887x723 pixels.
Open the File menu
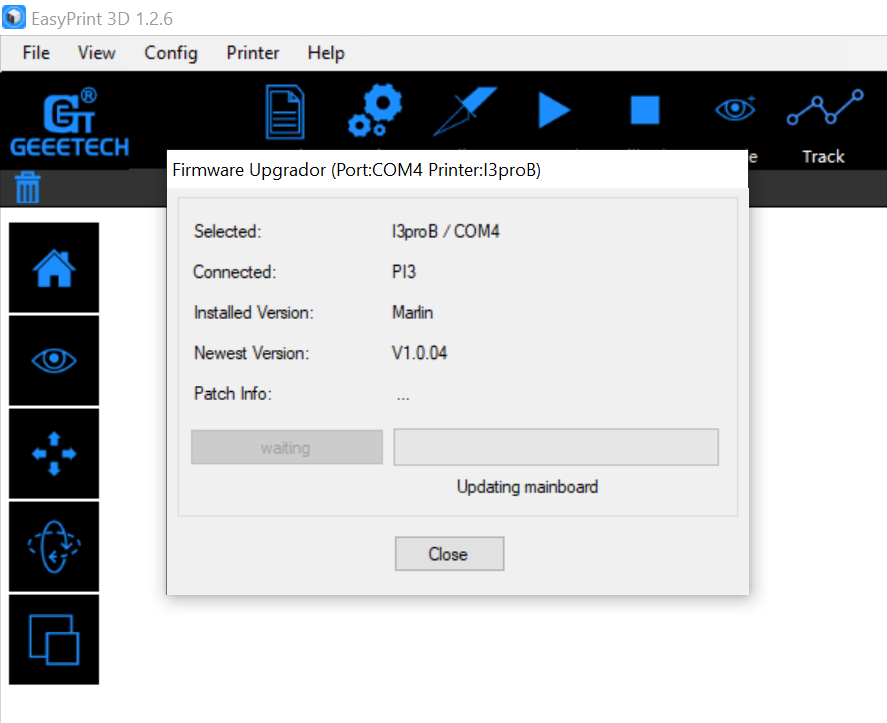coord(36,53)
